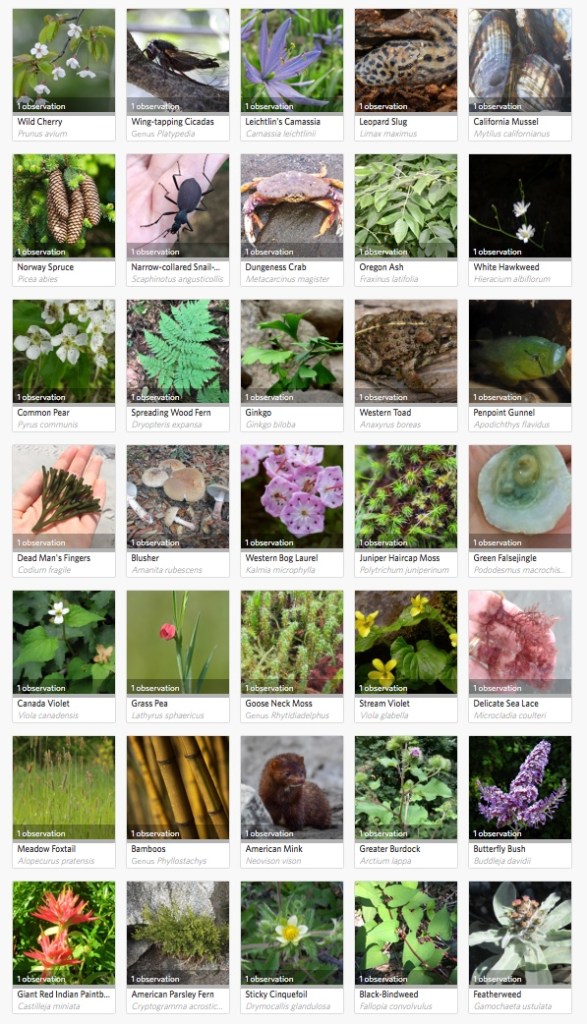587x1024 pixels.
Task: Open the Penpoint Gunnel name link
Action: coord(504,413)
